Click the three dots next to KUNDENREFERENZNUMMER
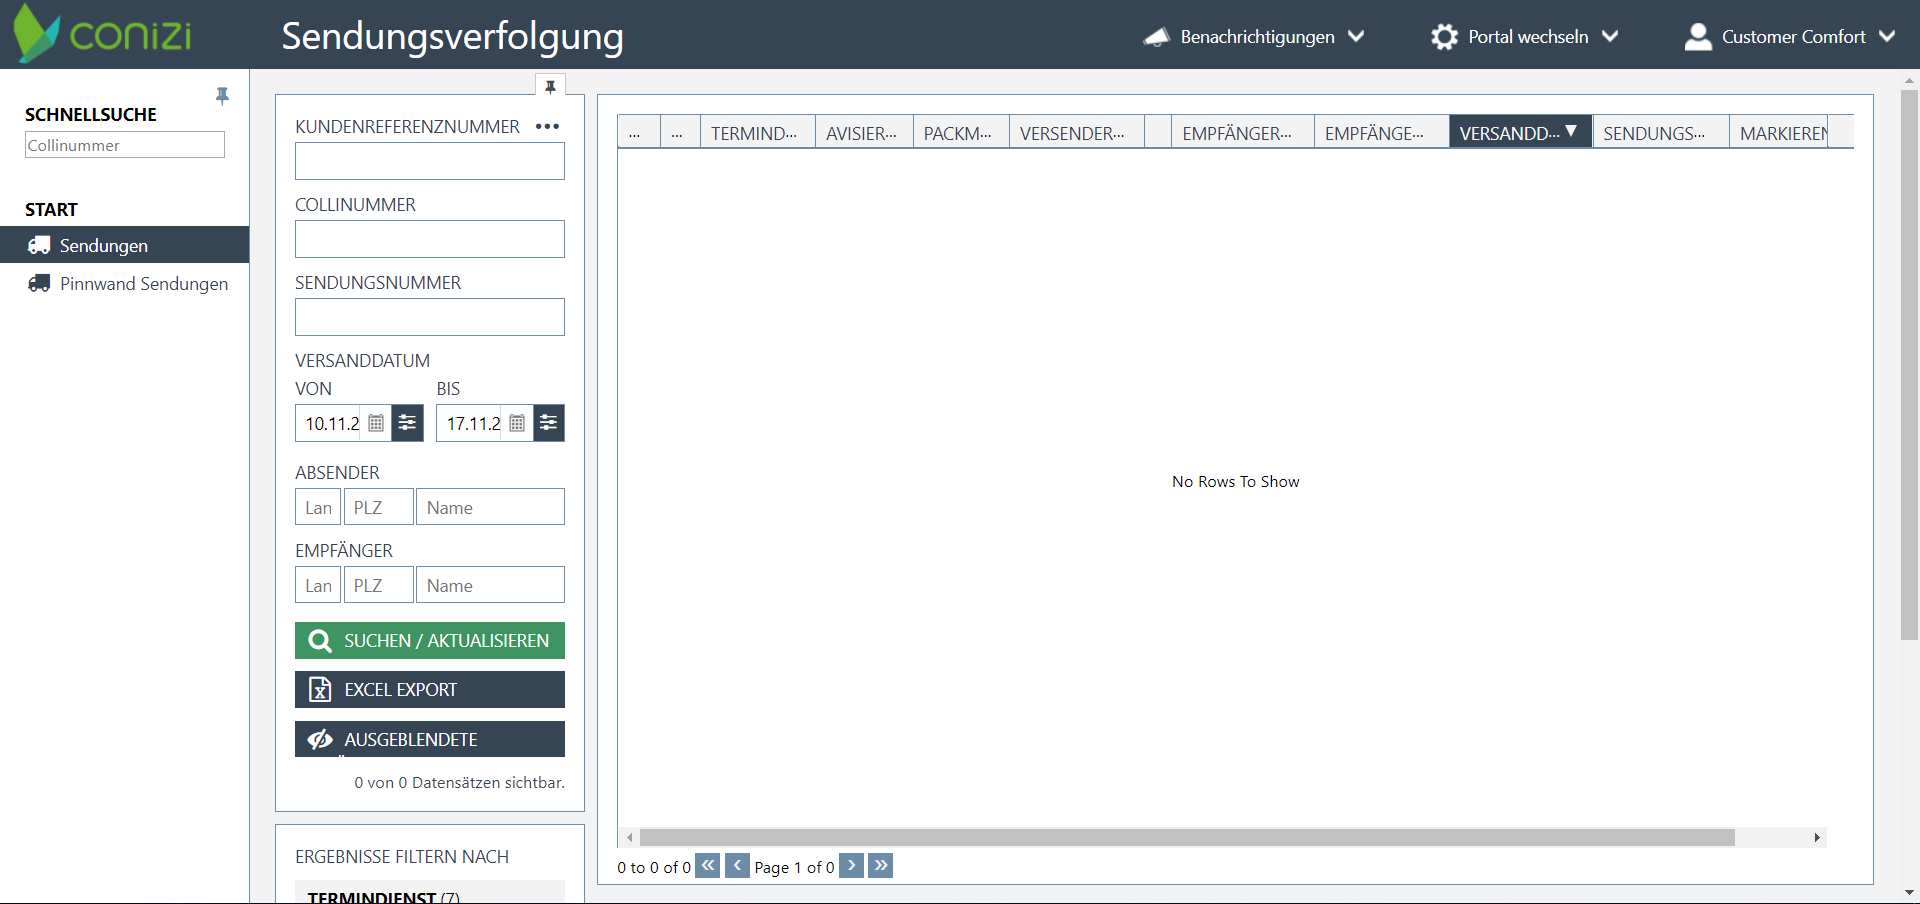 tap(547, 127)
